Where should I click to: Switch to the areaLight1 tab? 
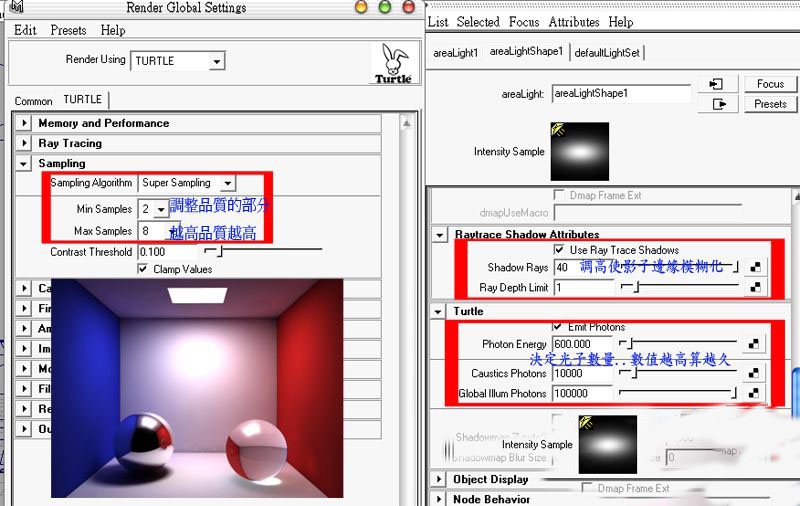[x=456, y=53]
